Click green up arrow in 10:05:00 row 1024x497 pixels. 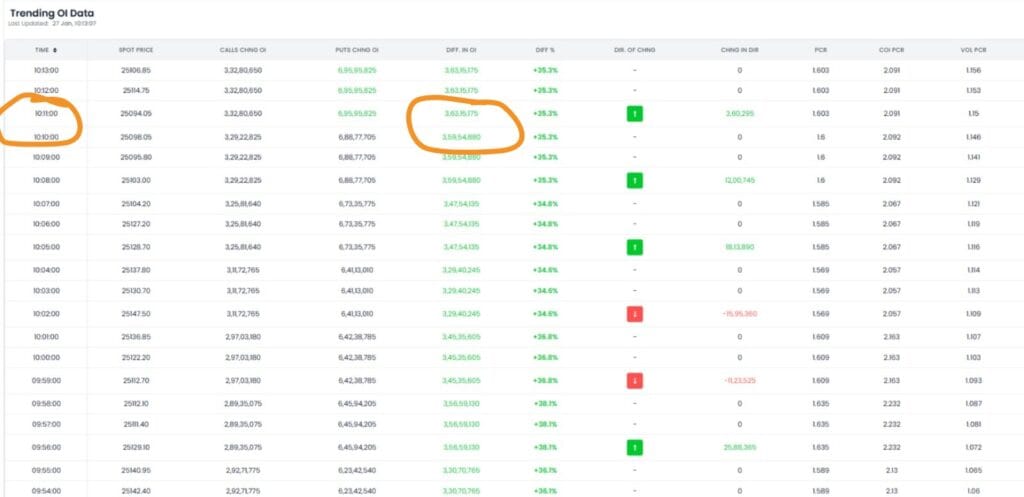click(x=634, y=246)
